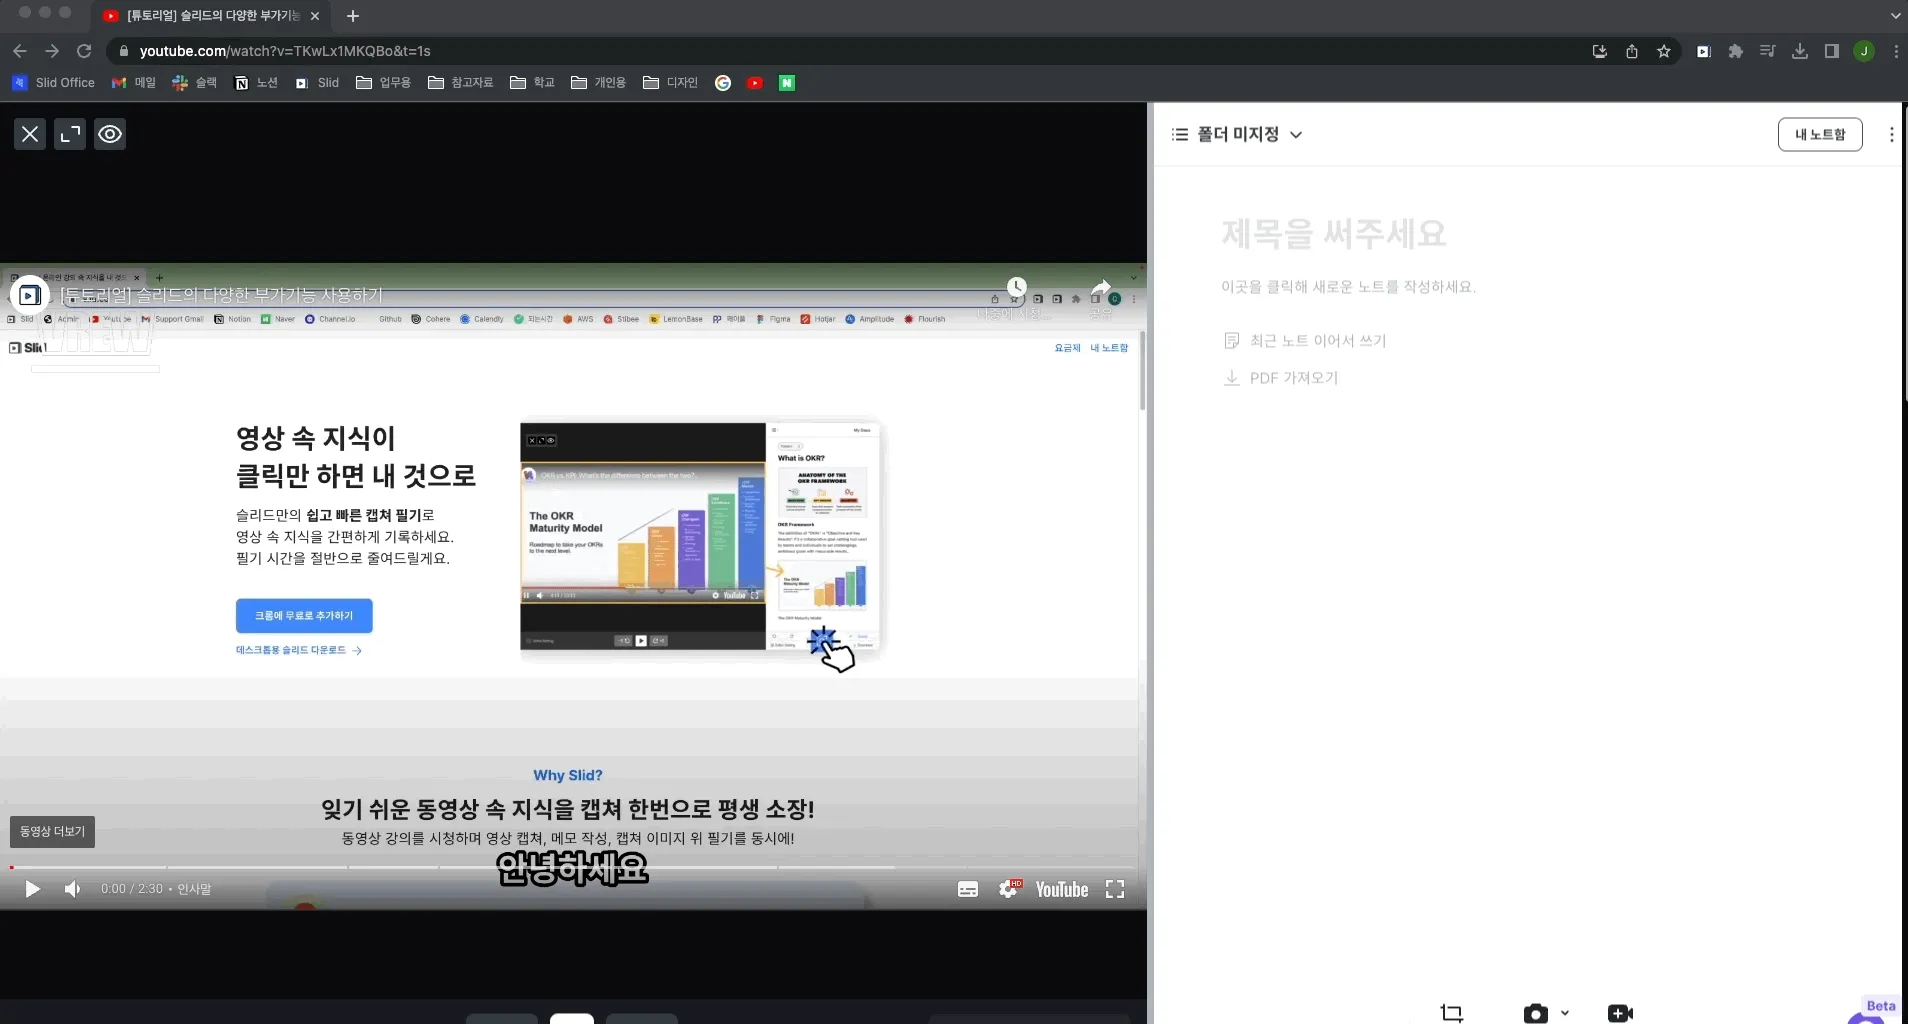
Task: Open the J profile avatar
Action: (x=1864, y=51)
